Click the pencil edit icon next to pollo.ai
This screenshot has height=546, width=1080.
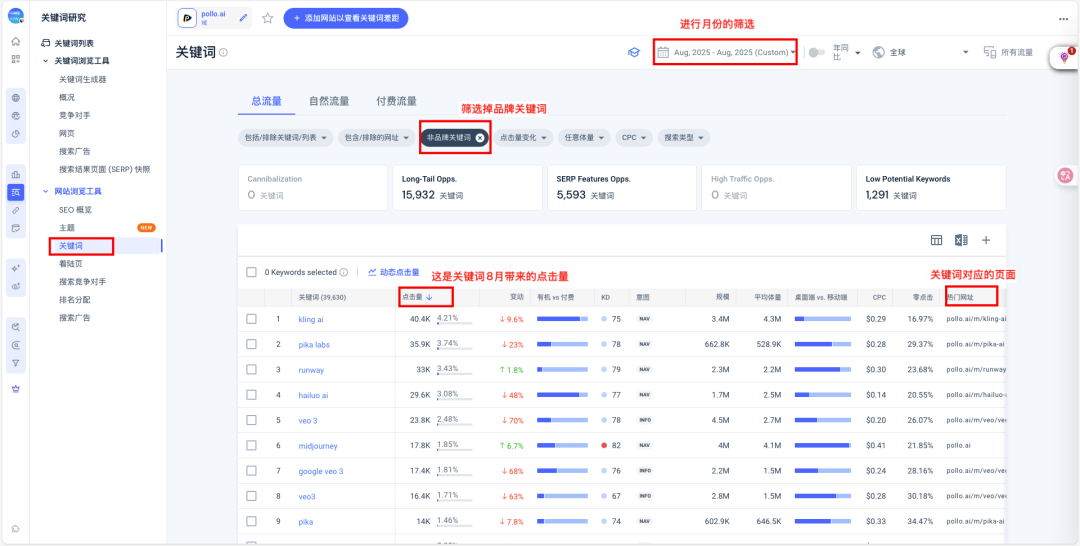[x=243, y=18]
